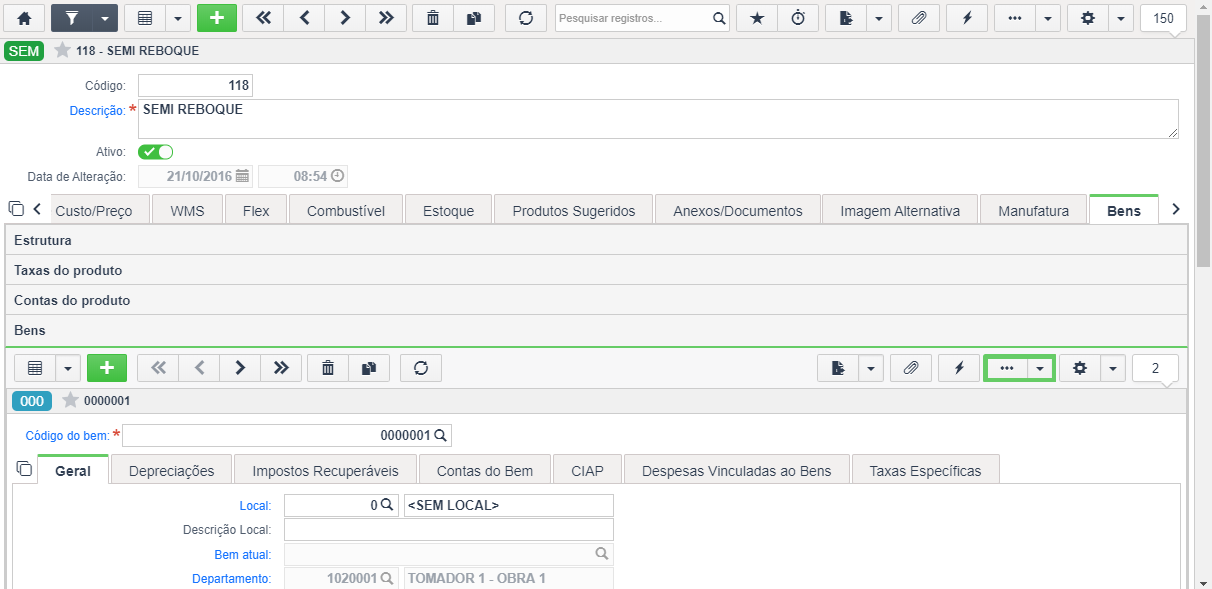Jump to first record in top toolbar
This screenshot has height=589, width=1212.
263,18
